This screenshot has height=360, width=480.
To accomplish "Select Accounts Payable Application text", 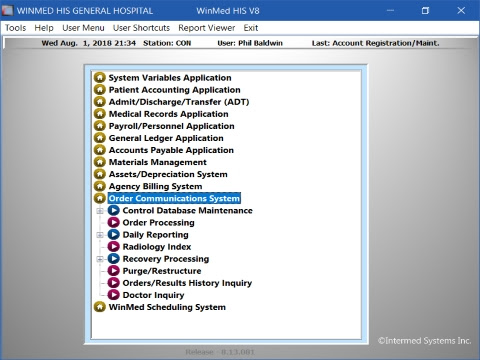I will click(171, 150).
